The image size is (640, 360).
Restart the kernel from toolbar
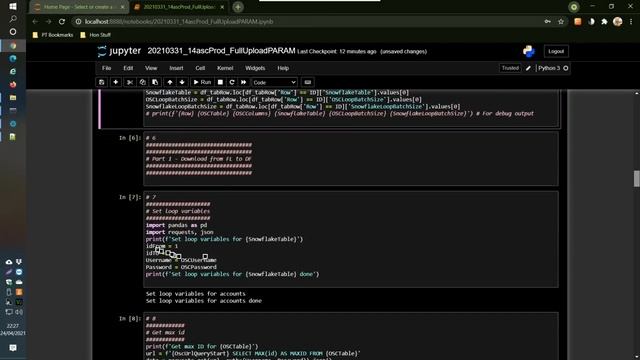(232, 82)
